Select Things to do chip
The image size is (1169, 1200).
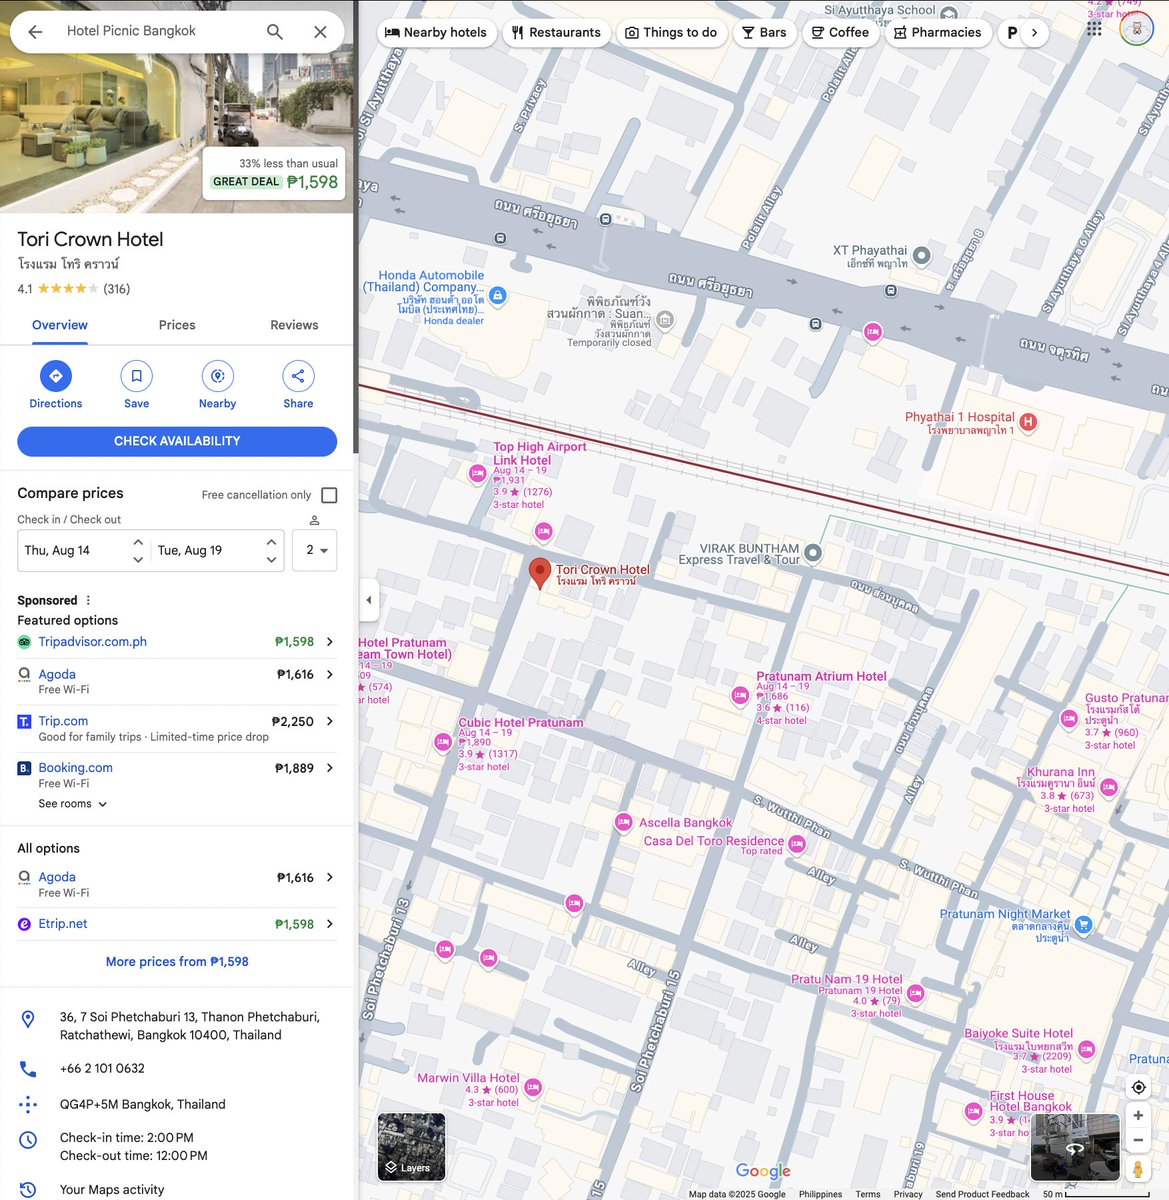(671, 32)
